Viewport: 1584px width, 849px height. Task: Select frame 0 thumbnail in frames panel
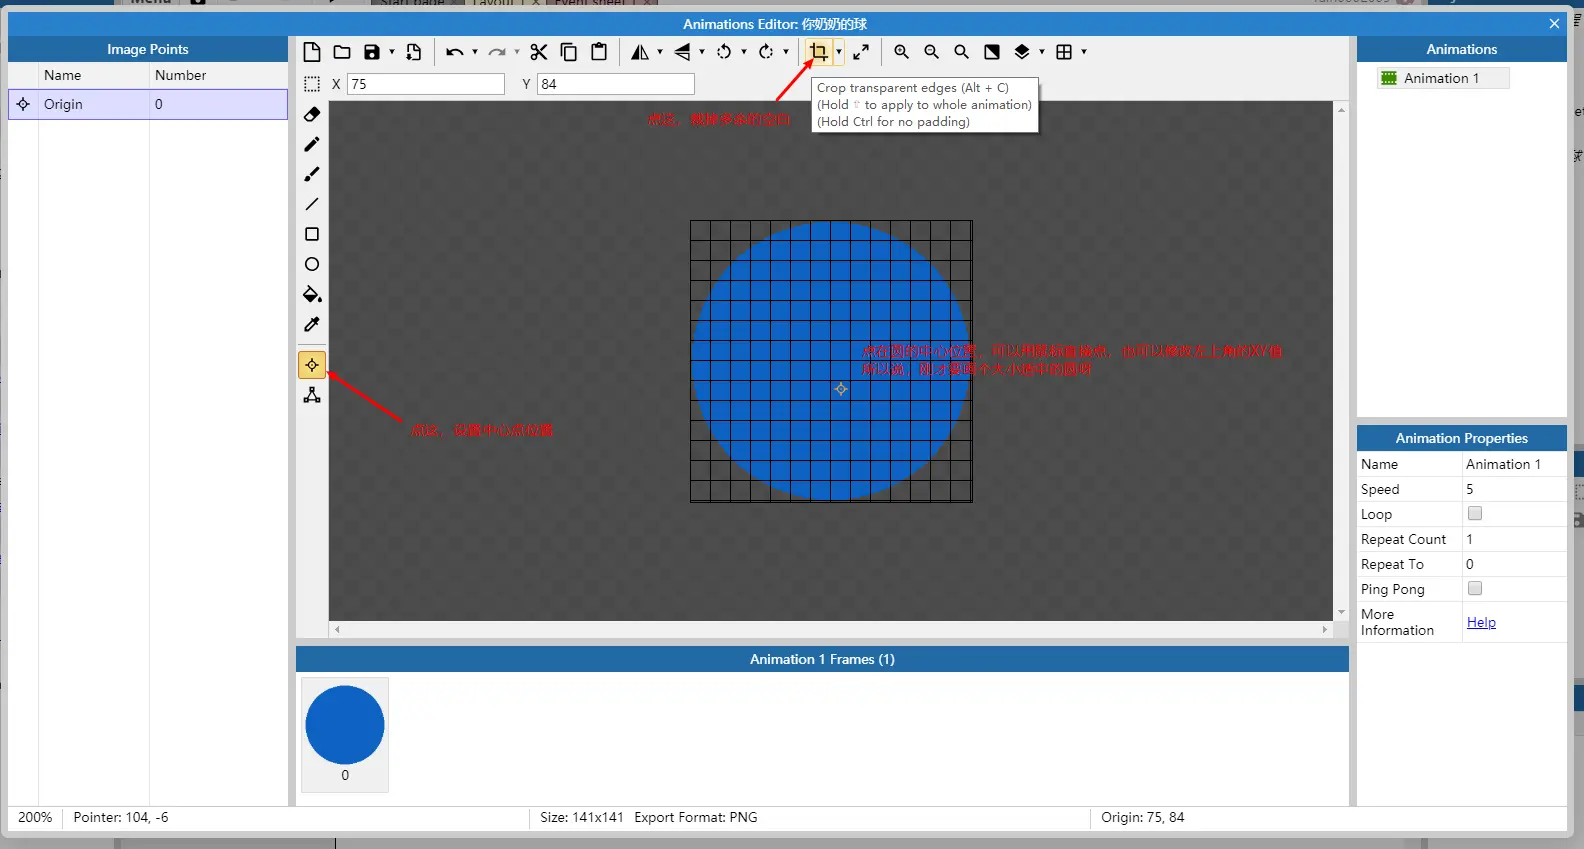click(345, 735)
